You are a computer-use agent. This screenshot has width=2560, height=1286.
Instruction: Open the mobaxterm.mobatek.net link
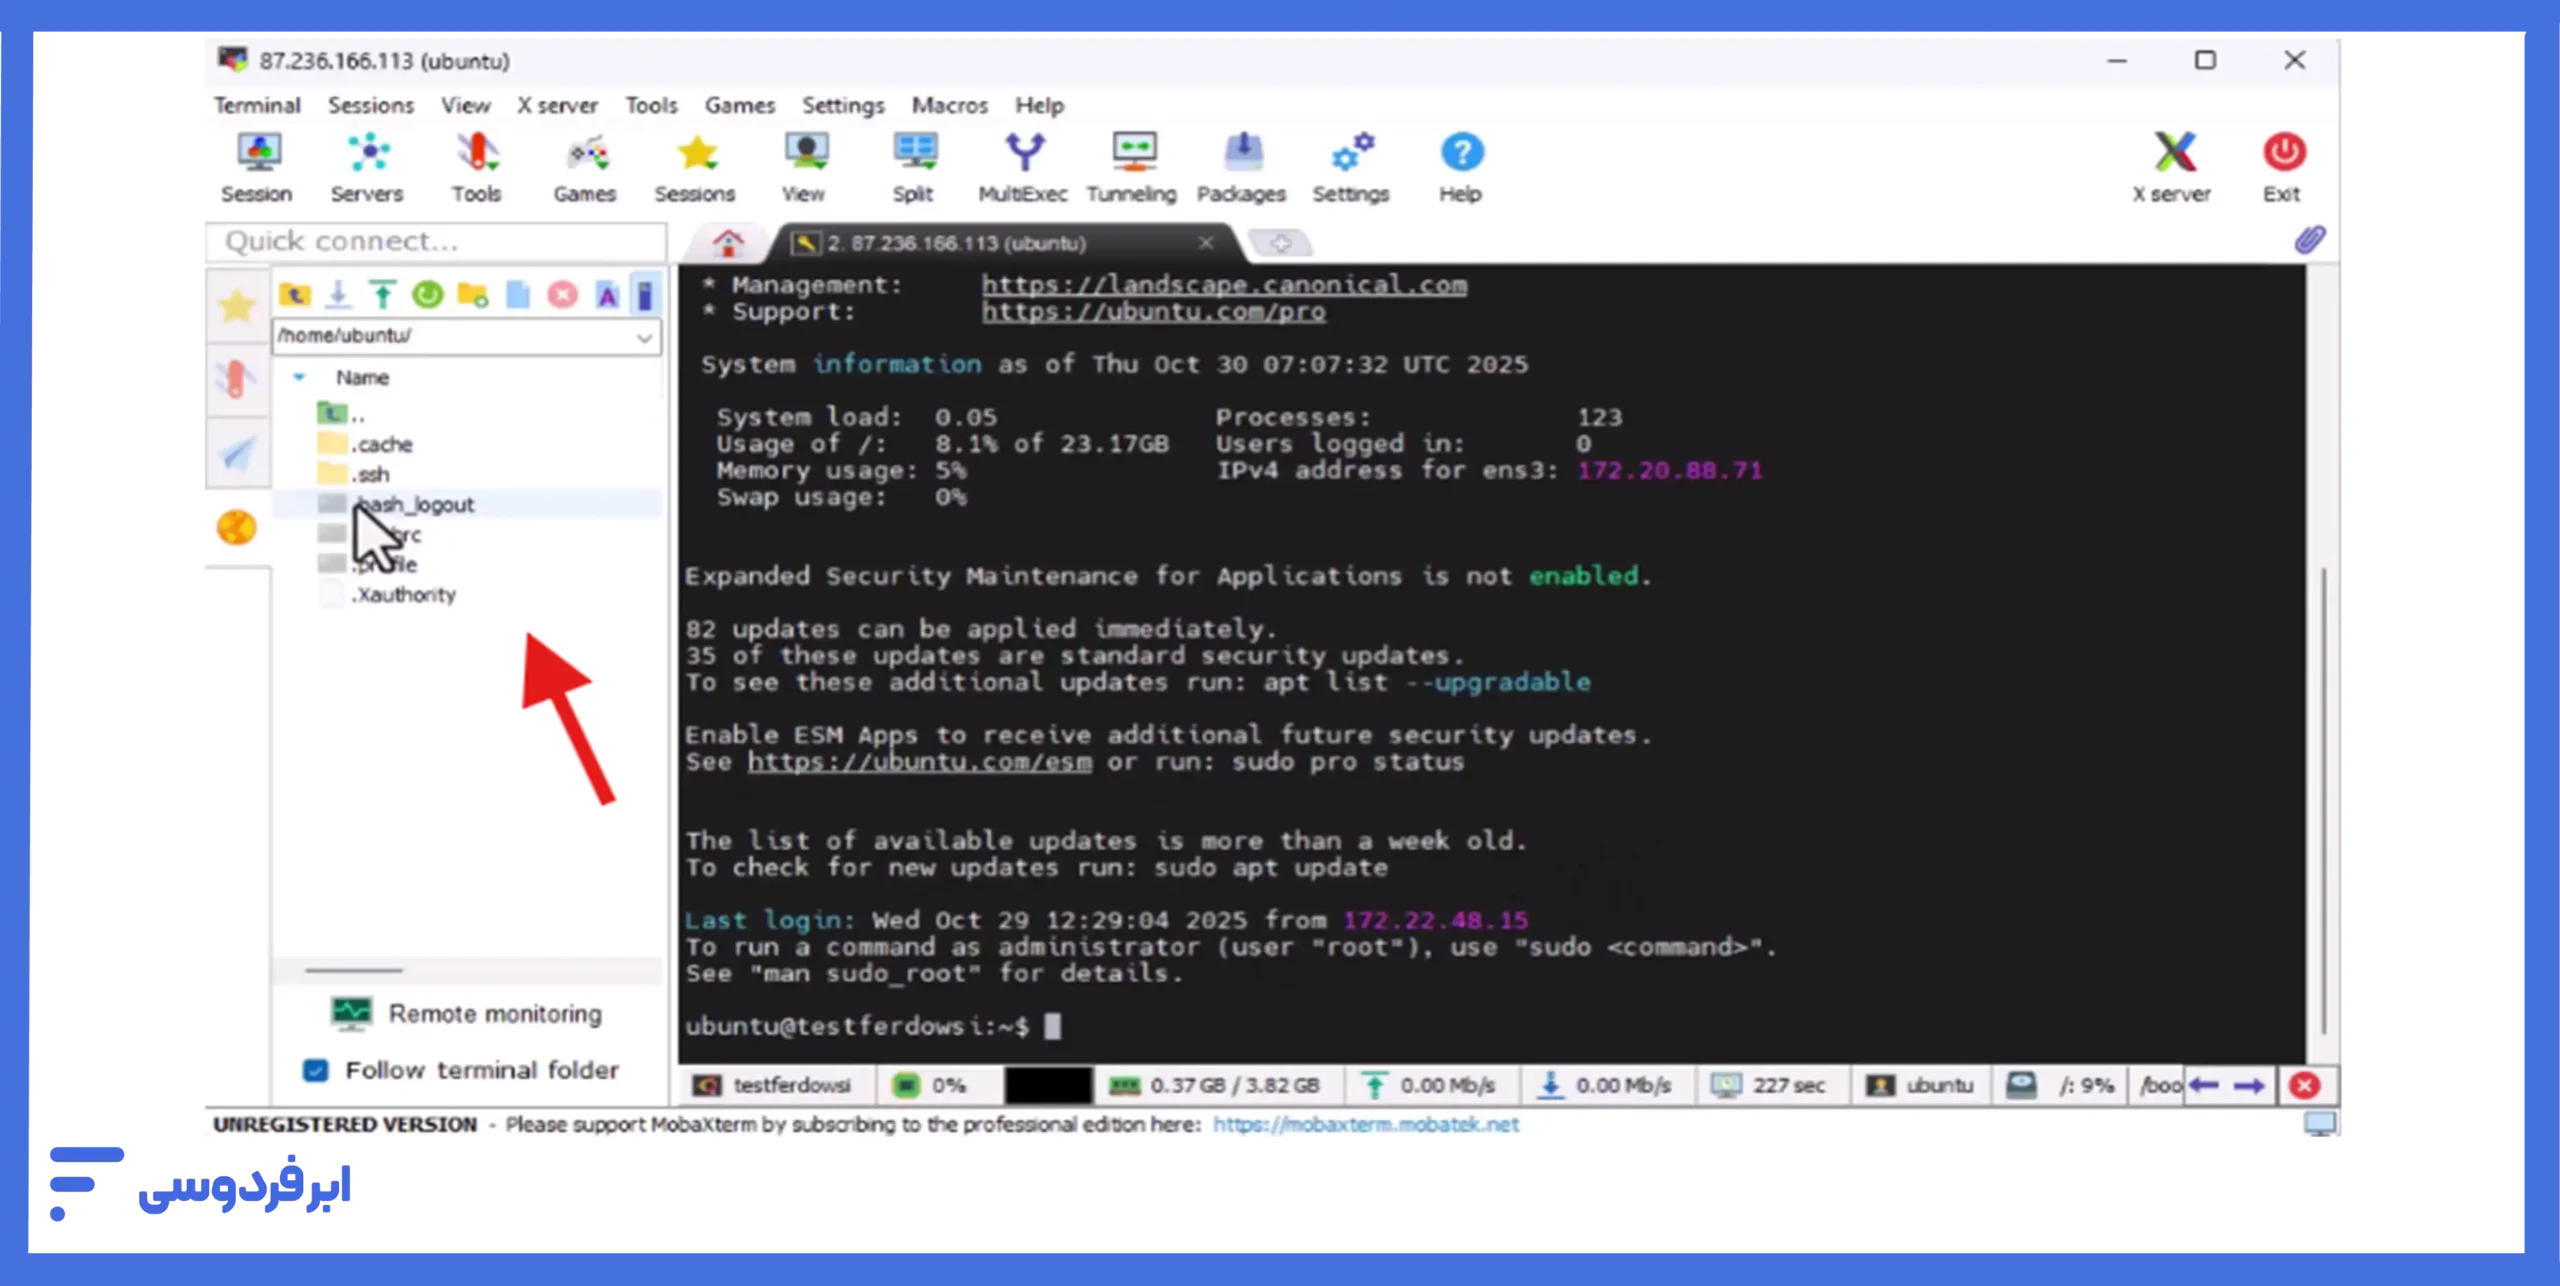1365,1124
